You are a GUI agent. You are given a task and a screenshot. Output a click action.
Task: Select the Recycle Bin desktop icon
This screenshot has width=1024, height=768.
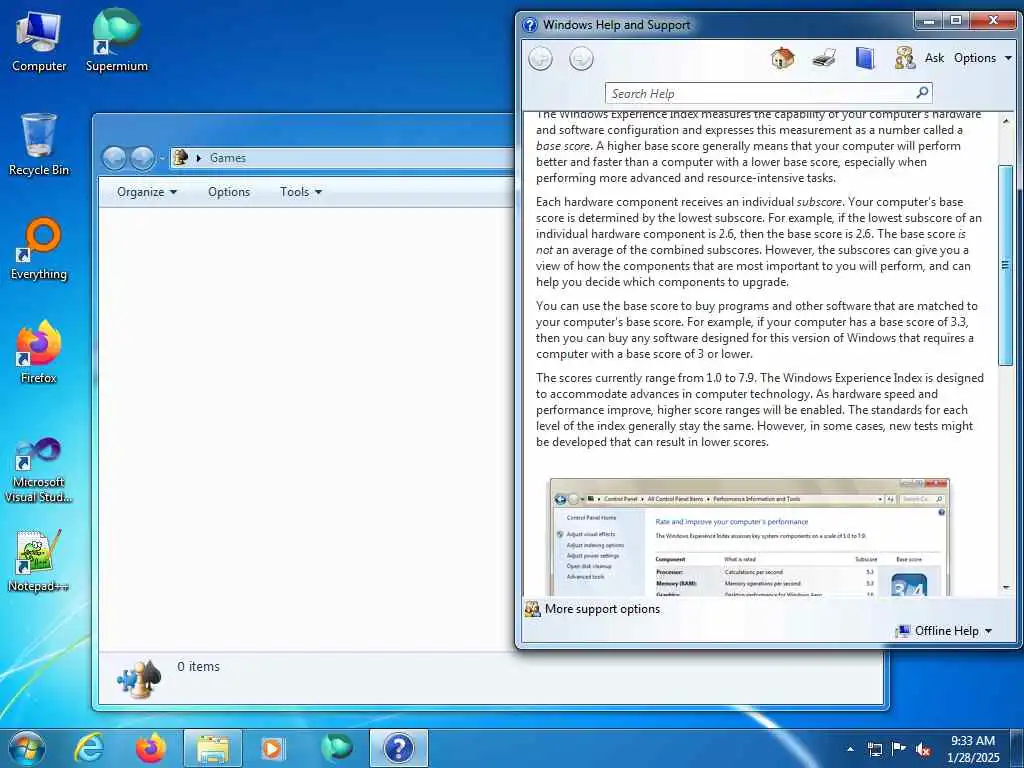point(39,145)
